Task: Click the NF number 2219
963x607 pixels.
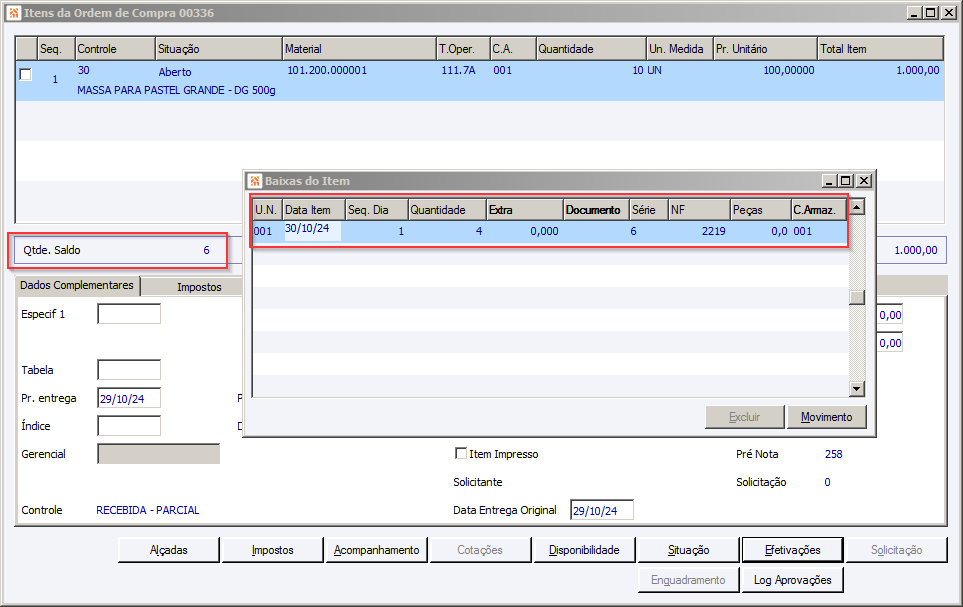Action: pyautogui.click(x=714, y=231)
